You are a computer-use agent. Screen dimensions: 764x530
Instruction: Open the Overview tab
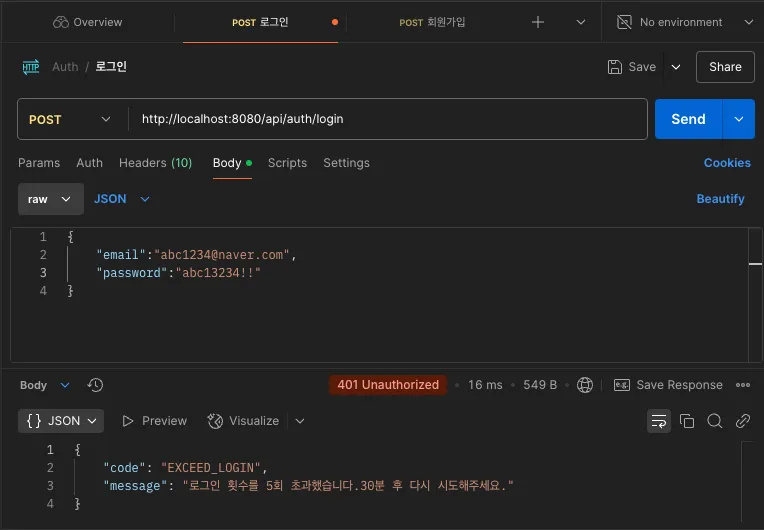click(88, 22)
